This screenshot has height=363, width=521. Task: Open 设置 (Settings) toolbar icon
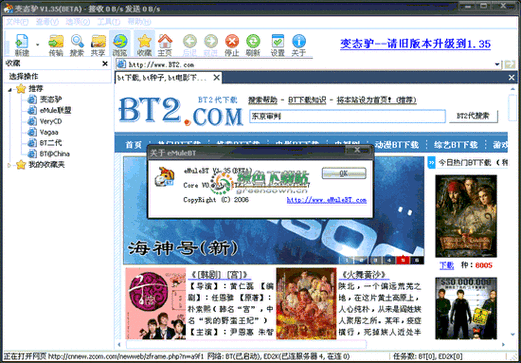tap(278, 45)
